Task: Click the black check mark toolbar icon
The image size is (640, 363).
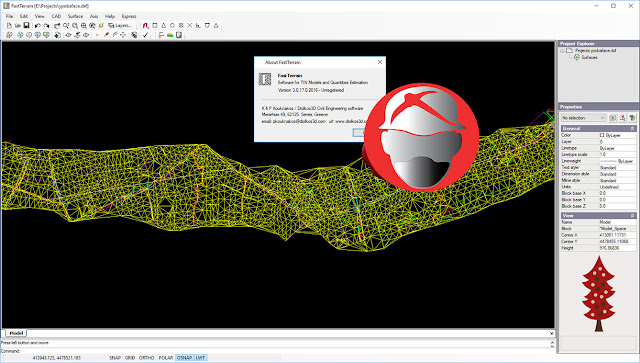Action: point(145,35)
